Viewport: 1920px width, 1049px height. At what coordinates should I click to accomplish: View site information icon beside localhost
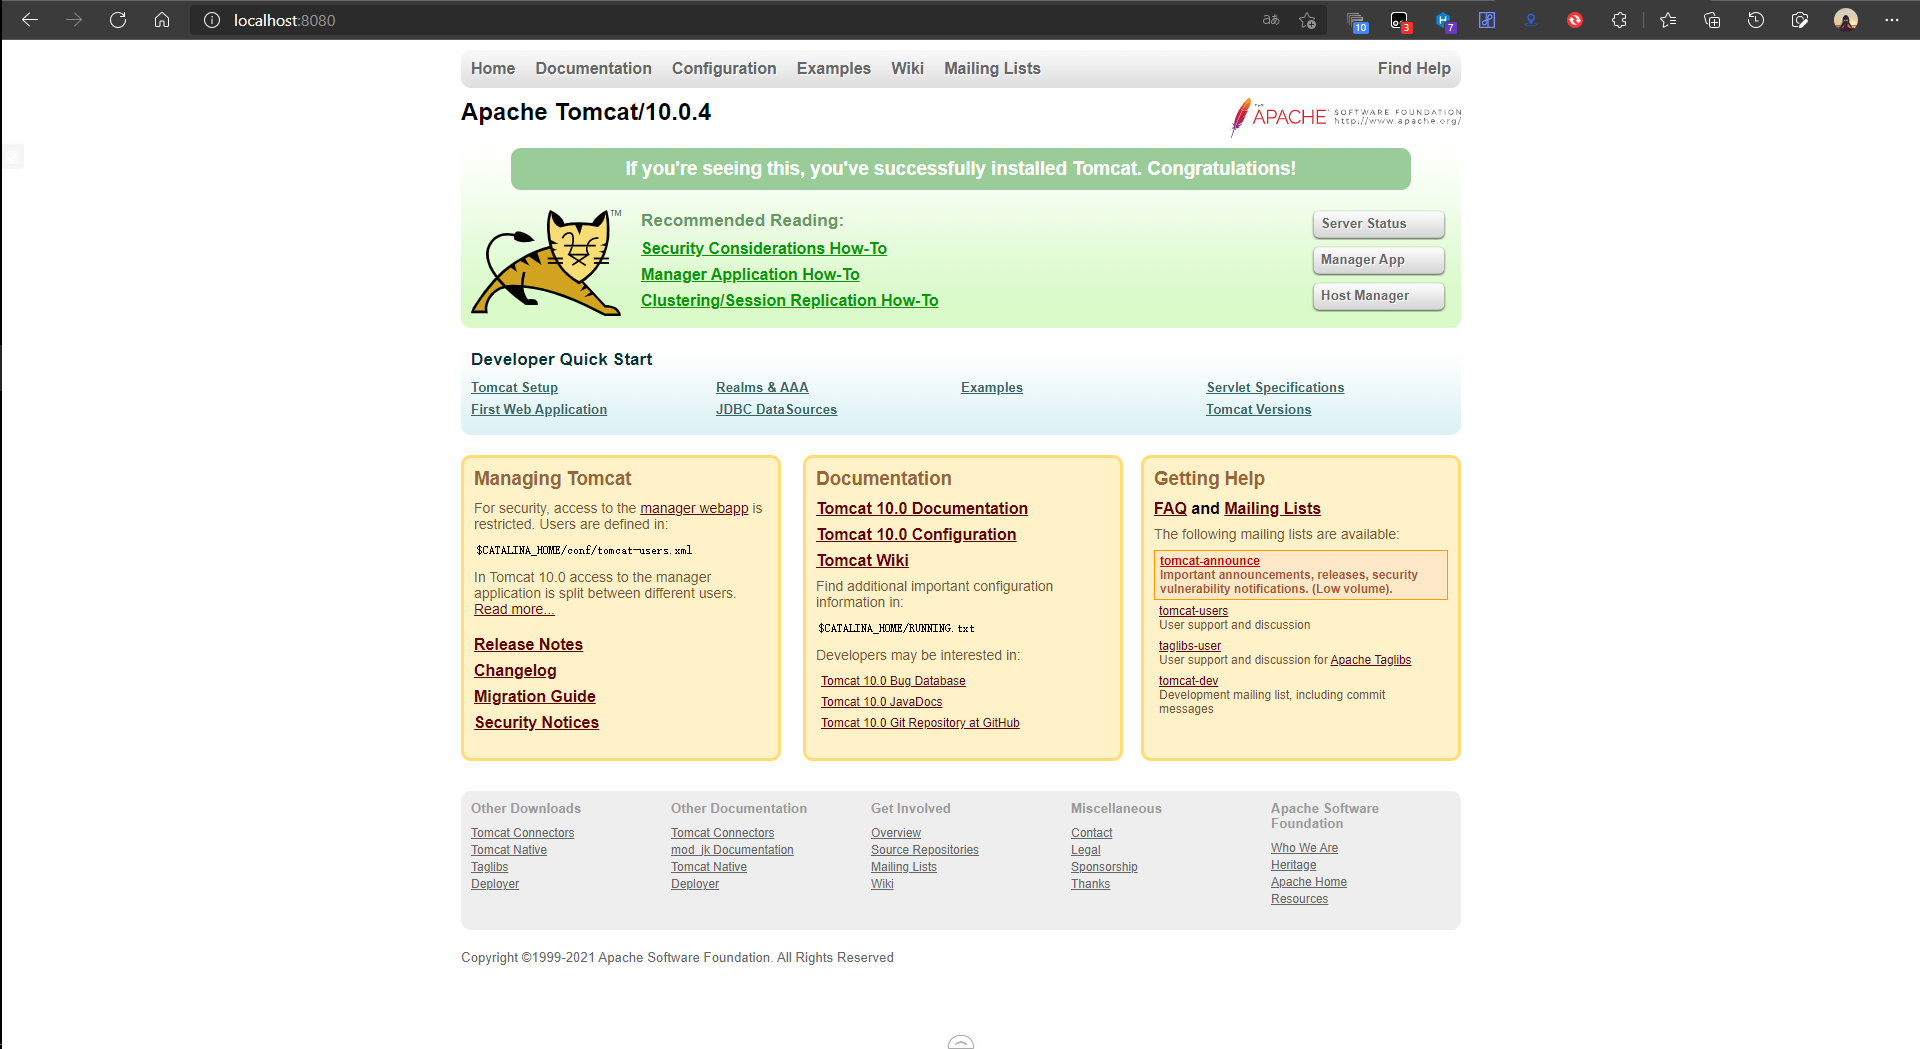[212, 20]
